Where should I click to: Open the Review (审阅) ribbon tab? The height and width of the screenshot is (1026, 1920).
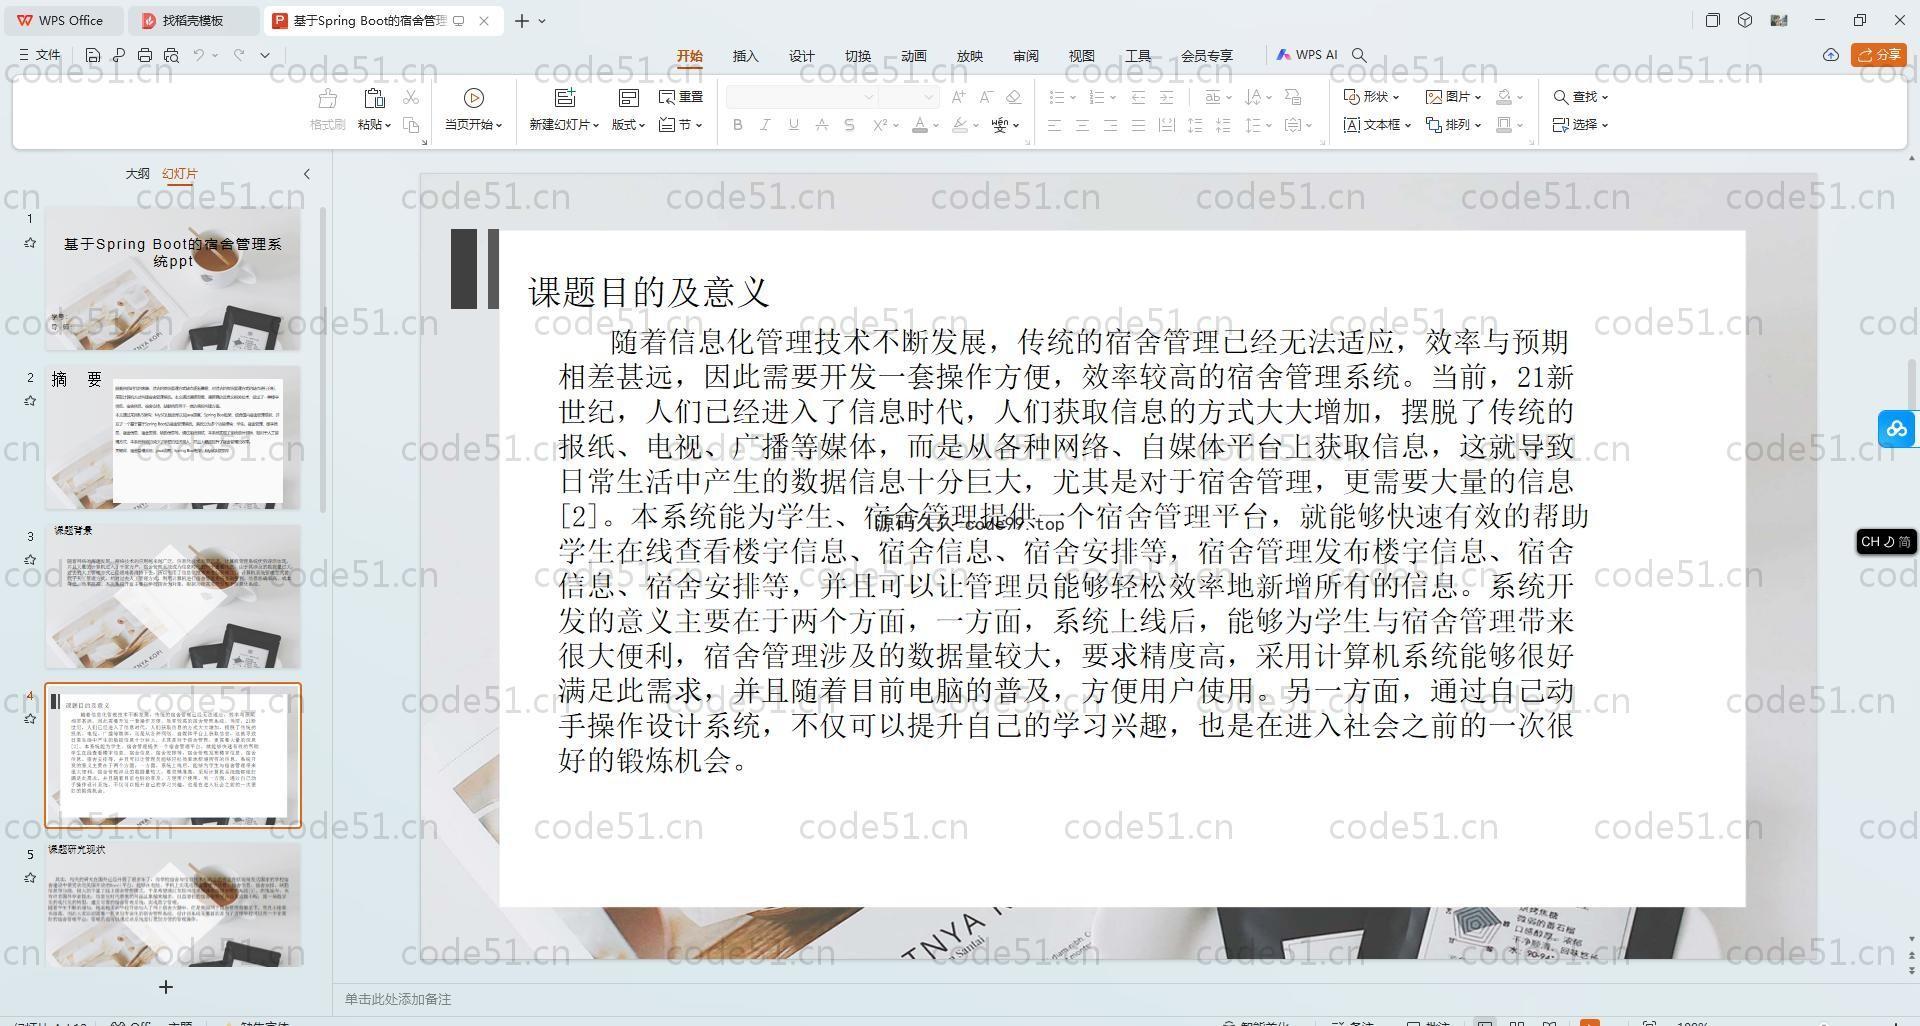[1026, 56]
